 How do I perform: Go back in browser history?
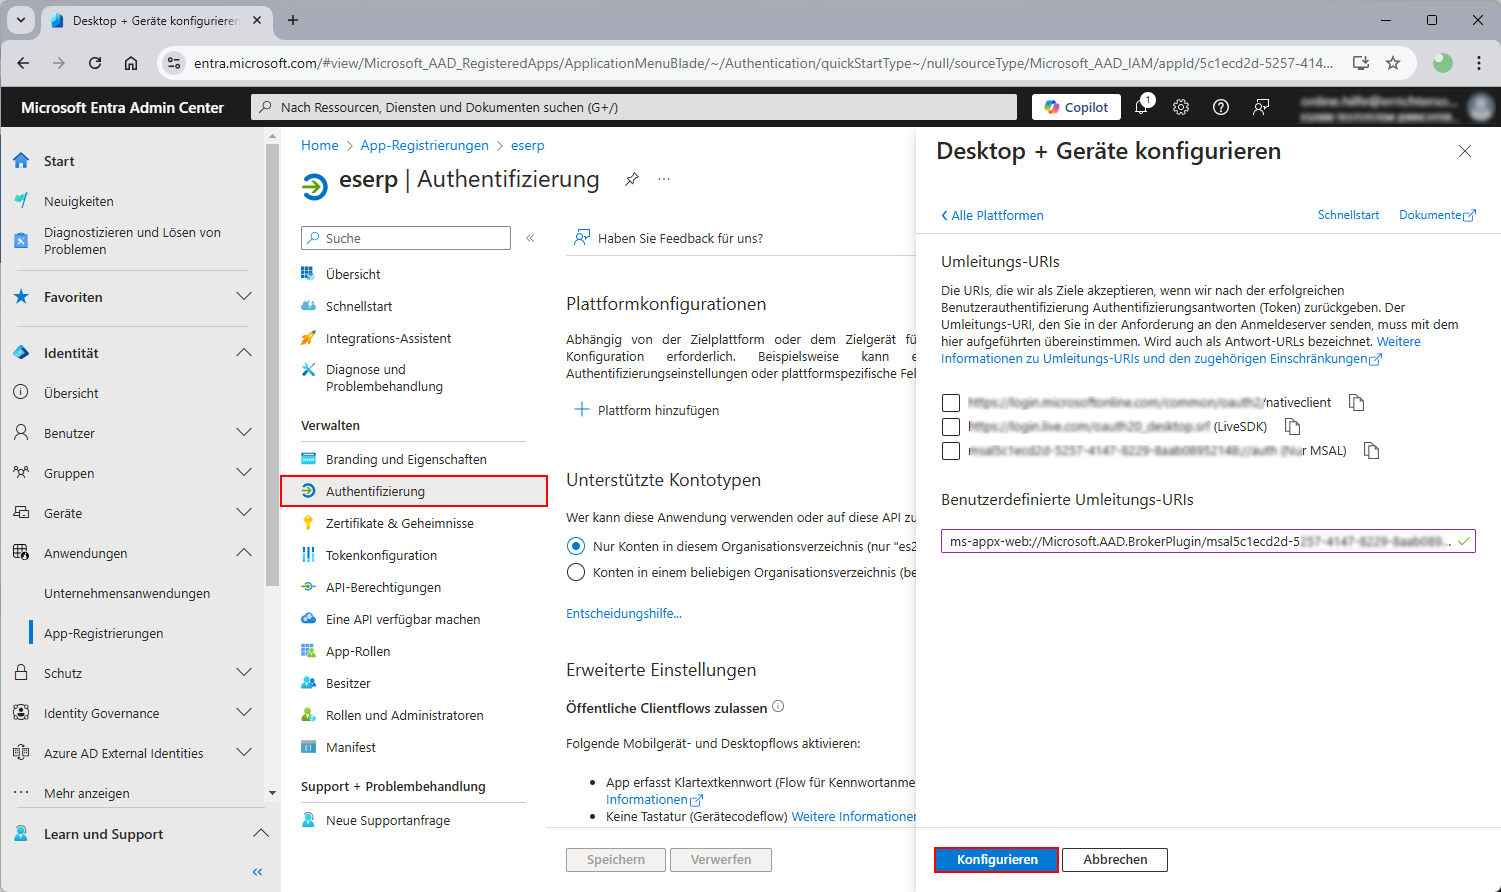point(23,63)
